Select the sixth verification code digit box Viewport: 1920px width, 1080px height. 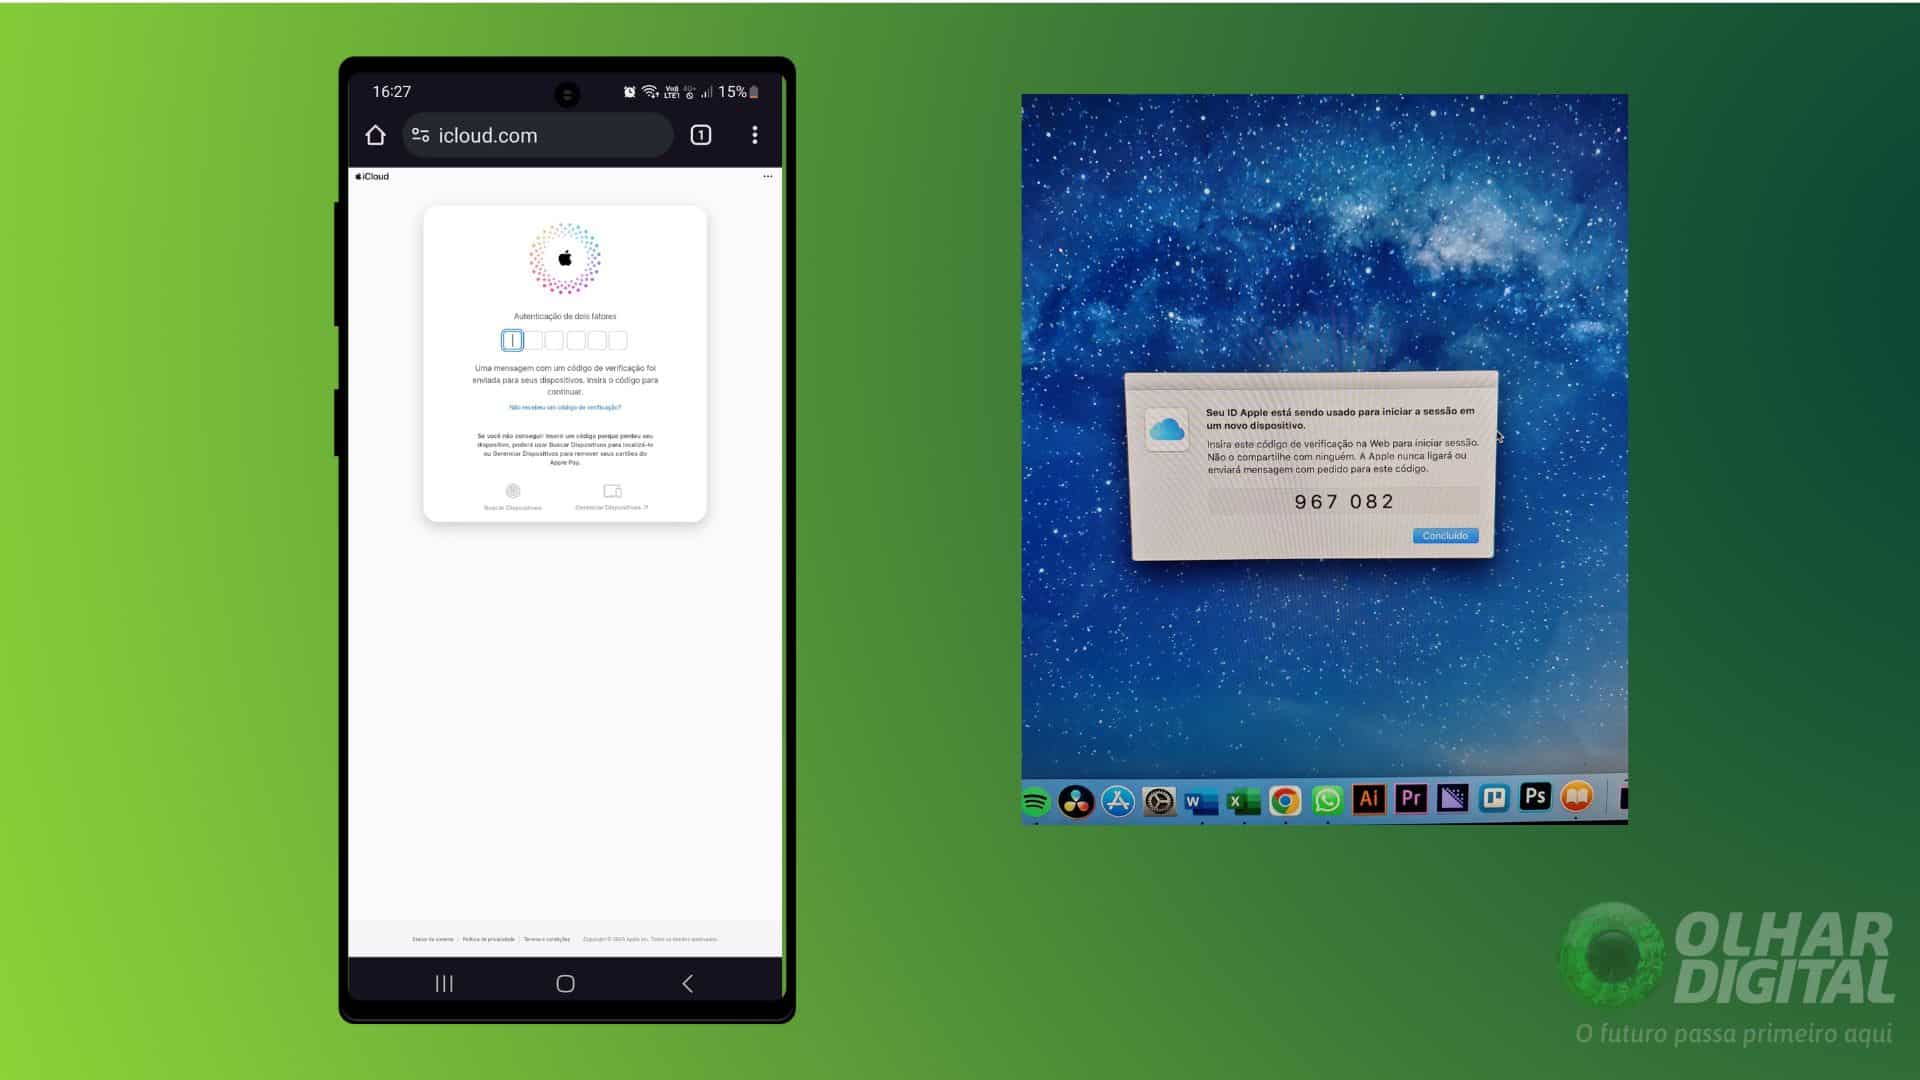(x=618, y=341)
